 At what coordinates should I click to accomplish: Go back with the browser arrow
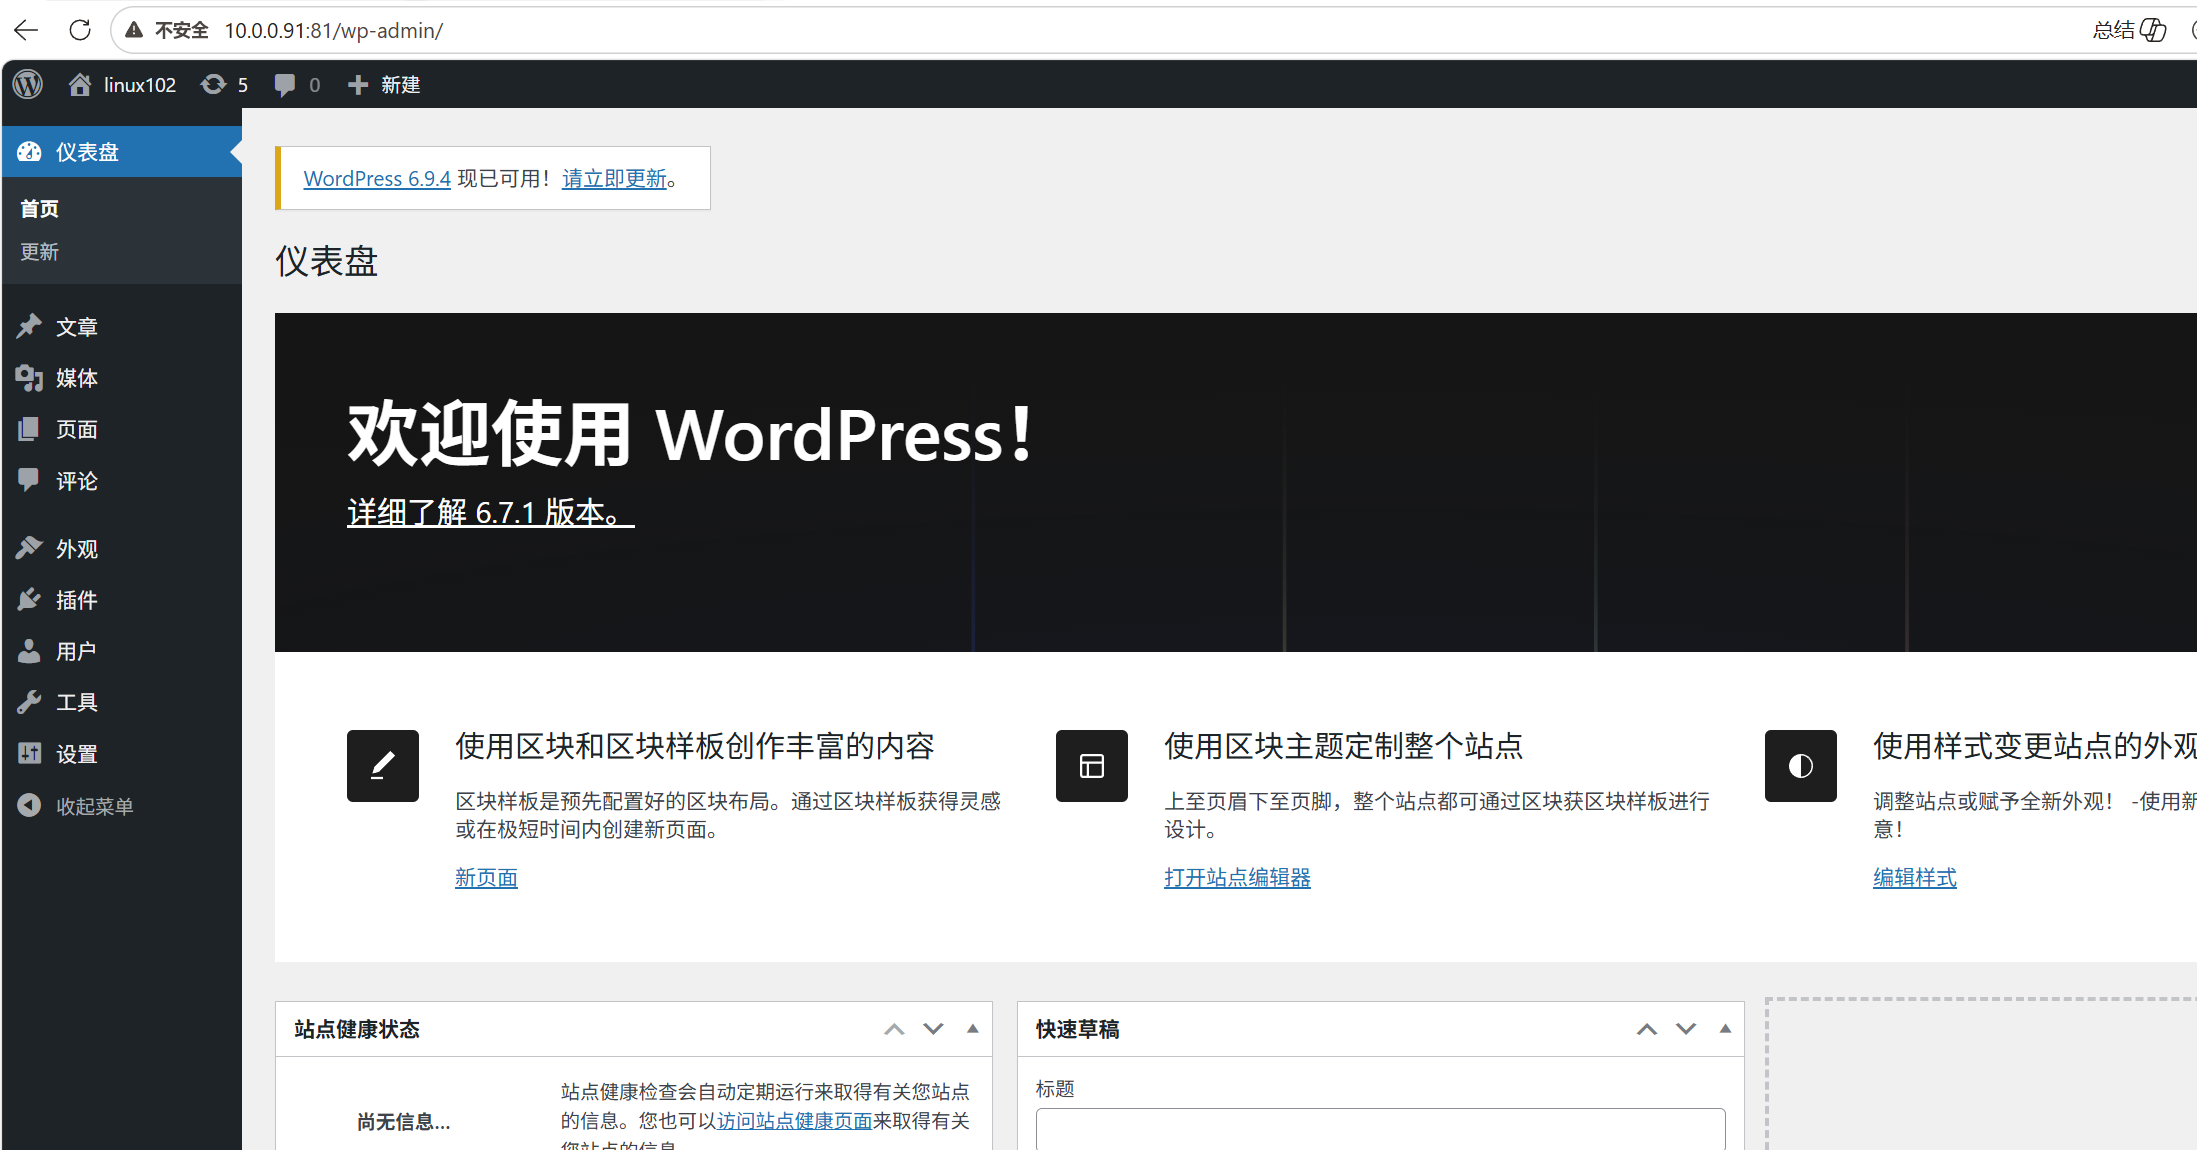coord(26,30)
